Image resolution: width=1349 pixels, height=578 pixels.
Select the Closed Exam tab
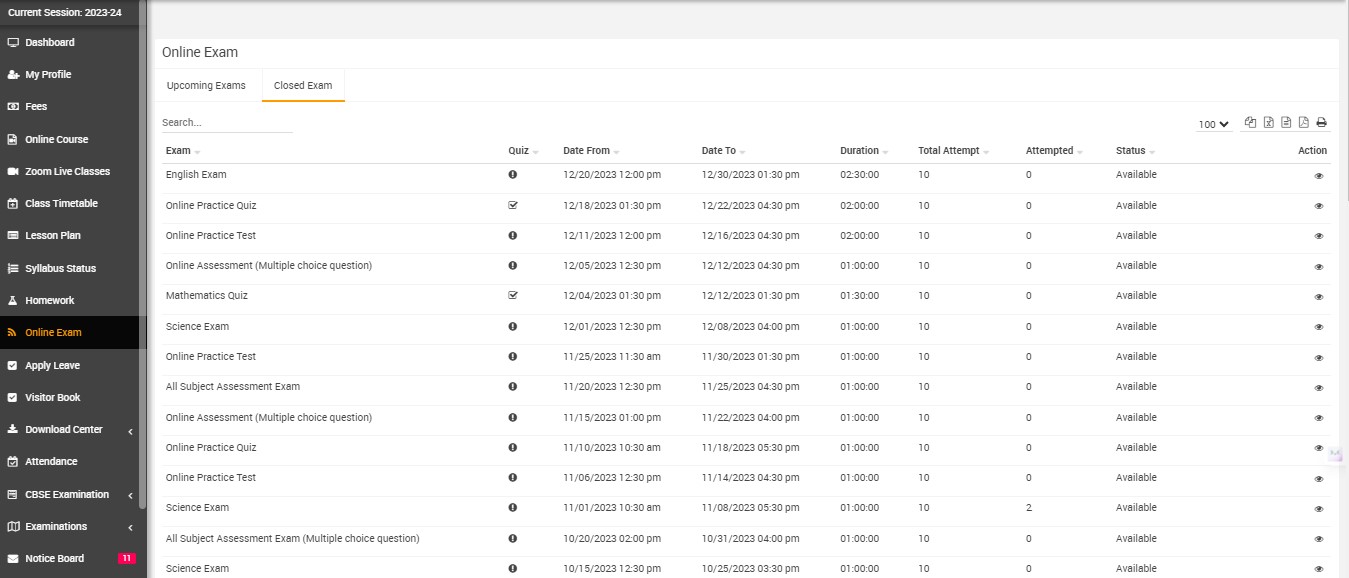pyautogui.click(x=303, y=85)
